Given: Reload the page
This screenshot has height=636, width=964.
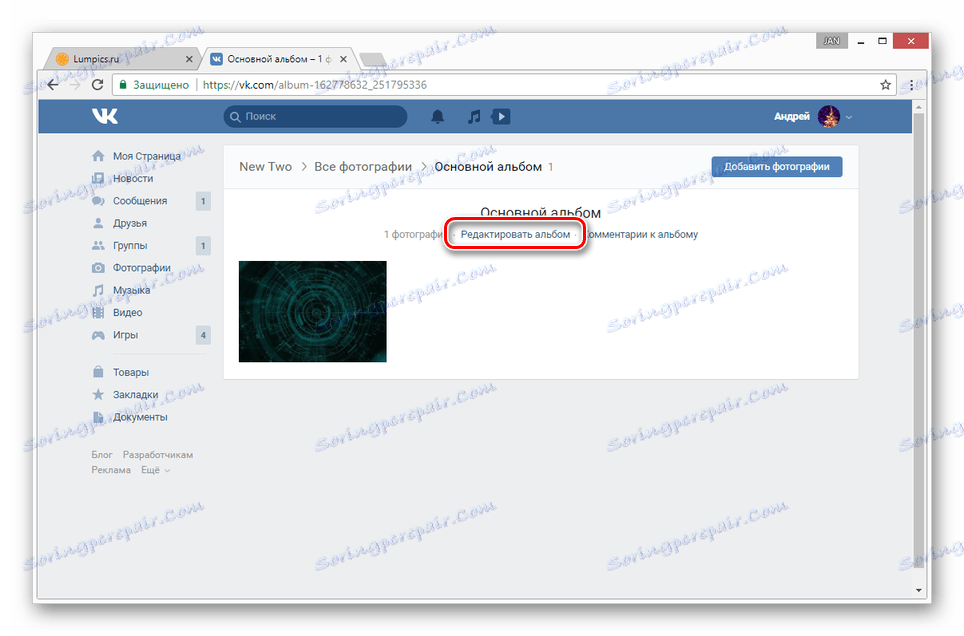Looking at the screenshot, I should (97, 85).
